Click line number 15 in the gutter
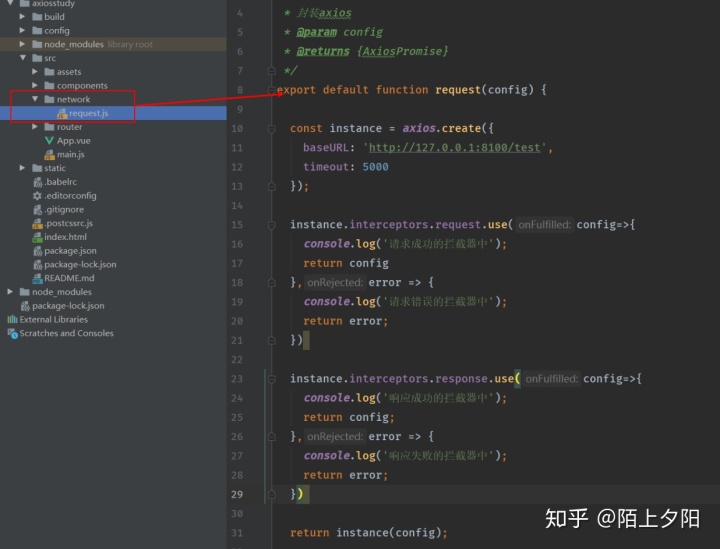Viewport: 720px width, 549px height. [x=237, y=225]
